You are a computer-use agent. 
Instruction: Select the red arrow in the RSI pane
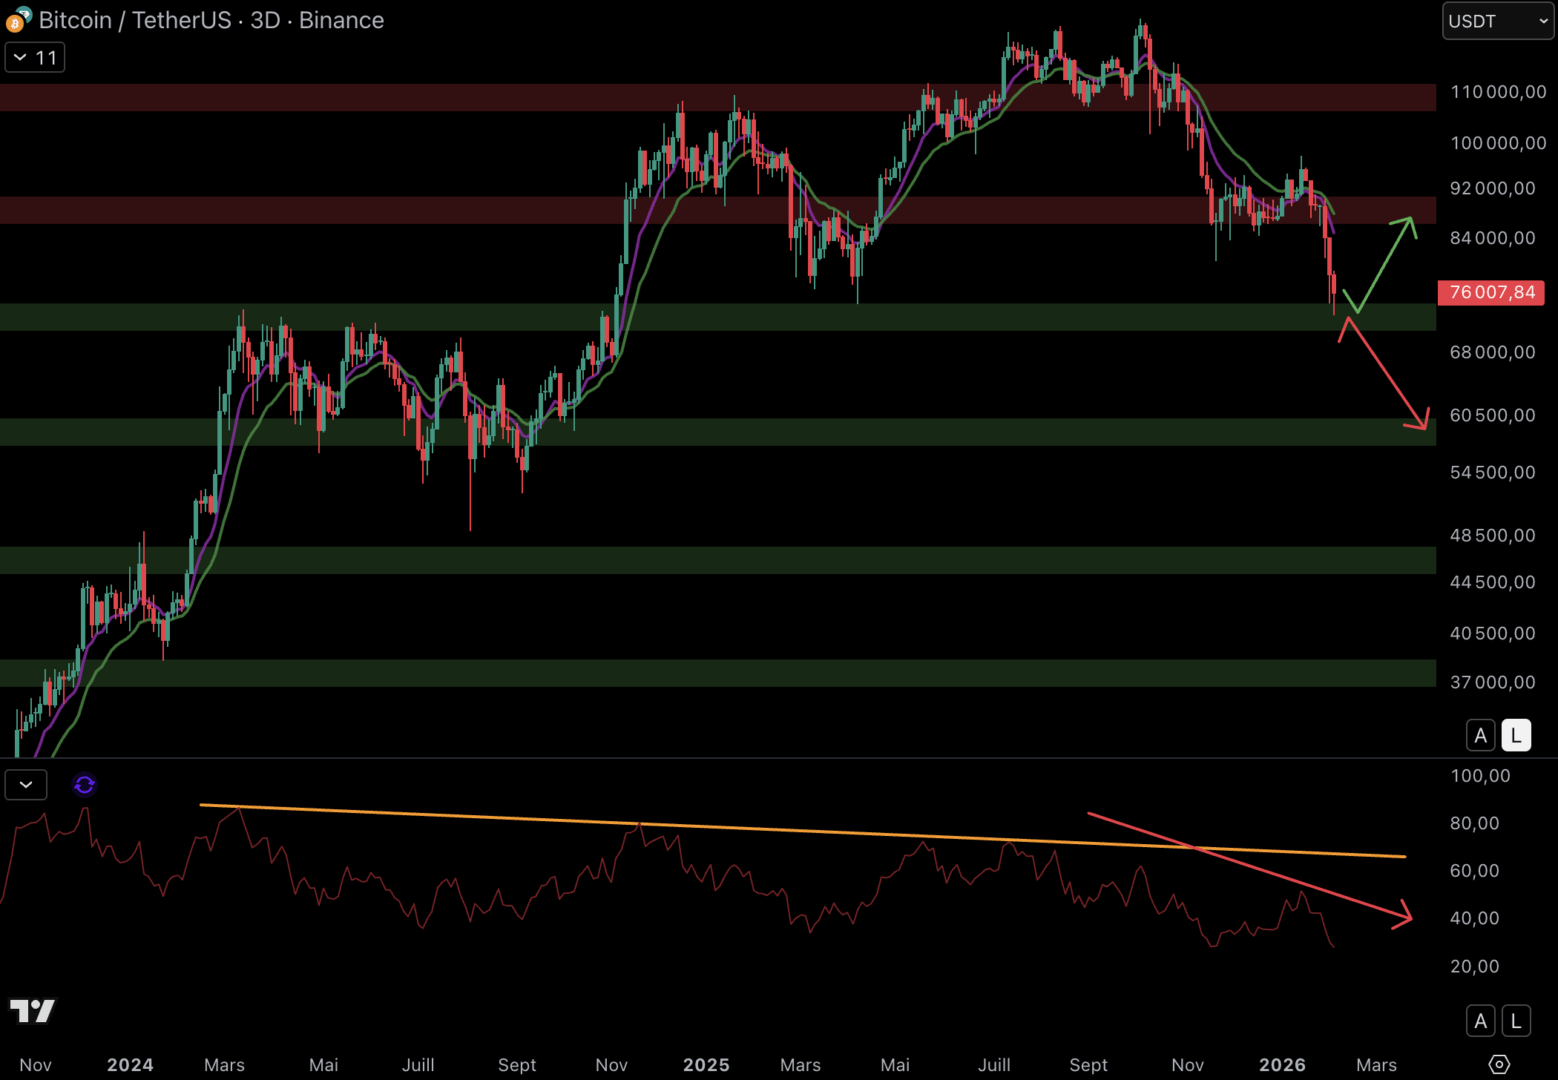point(1250,865)
